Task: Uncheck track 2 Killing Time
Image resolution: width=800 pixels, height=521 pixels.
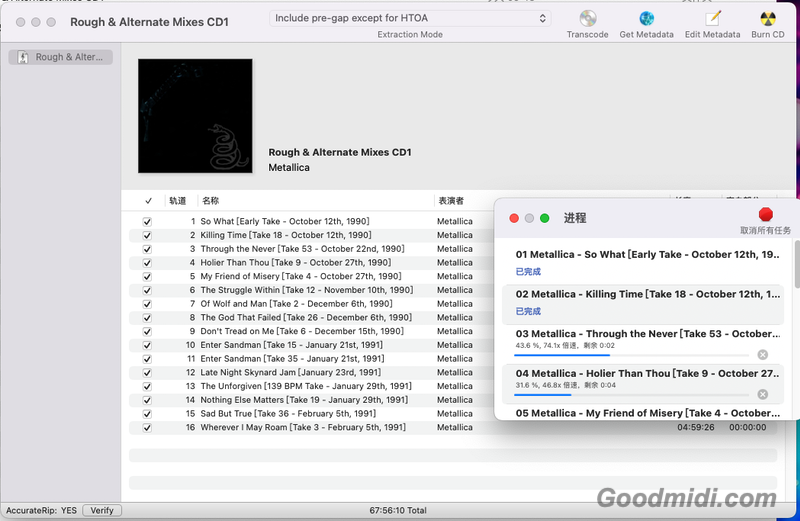Action: point(147,235)
